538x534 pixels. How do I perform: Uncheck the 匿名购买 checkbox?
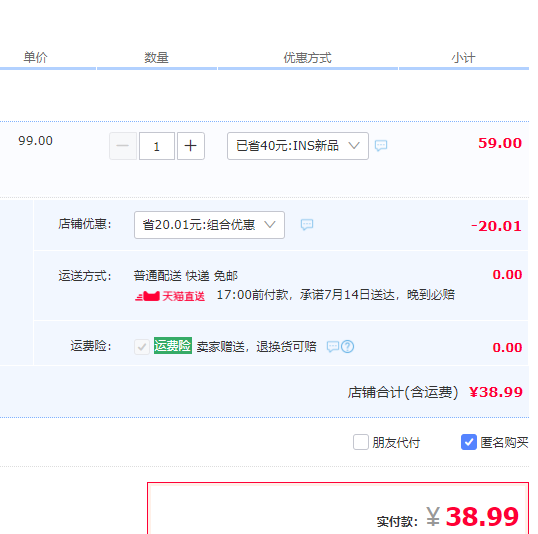tap(469, 442)
